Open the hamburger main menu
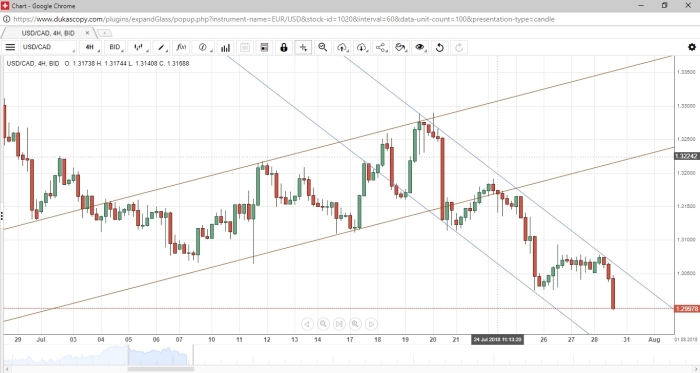The width and height of the screenshot is (700, 373). (10, 47)
